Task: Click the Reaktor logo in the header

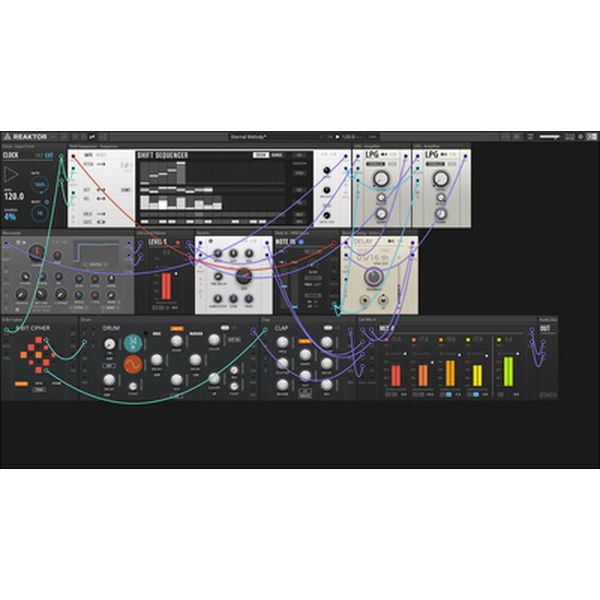Action: [22, 138]
